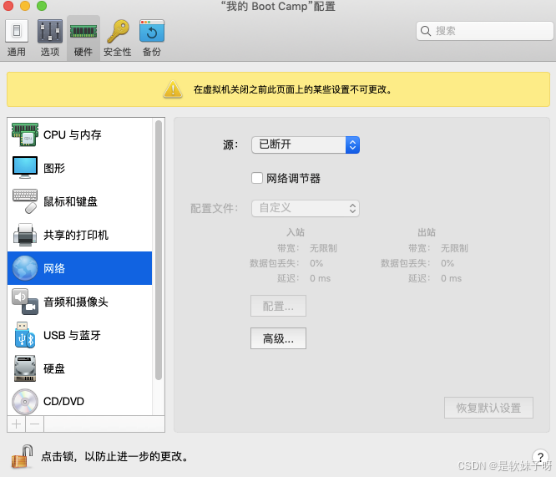Click the yellow minimize window button
556x477 pixels.
tap(25, 6)
